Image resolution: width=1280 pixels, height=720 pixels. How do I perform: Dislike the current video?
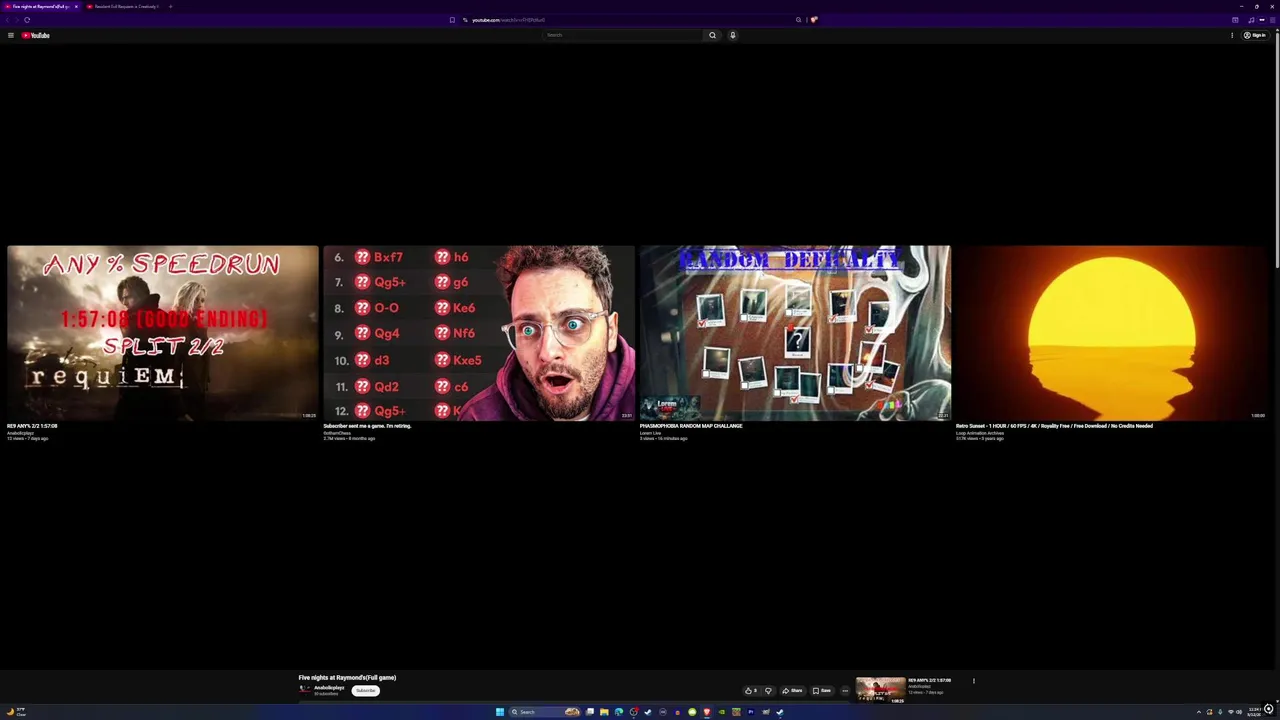click(768, 690)
